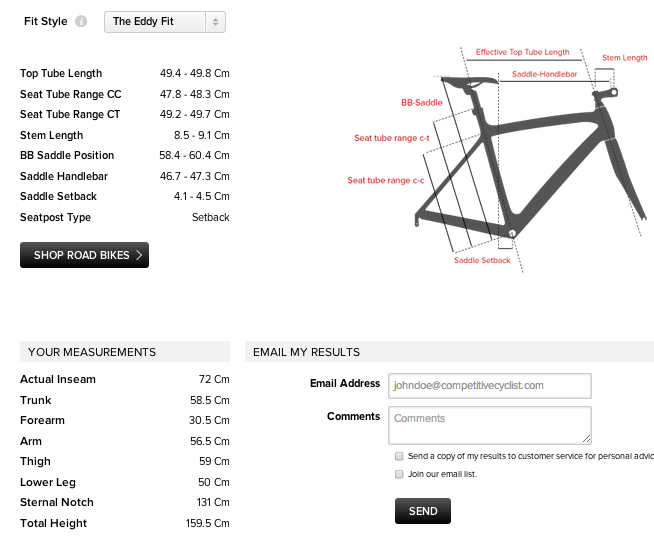Click the Seat tube range c-c label
Screen dimensions: 654x539
(385, 180)
